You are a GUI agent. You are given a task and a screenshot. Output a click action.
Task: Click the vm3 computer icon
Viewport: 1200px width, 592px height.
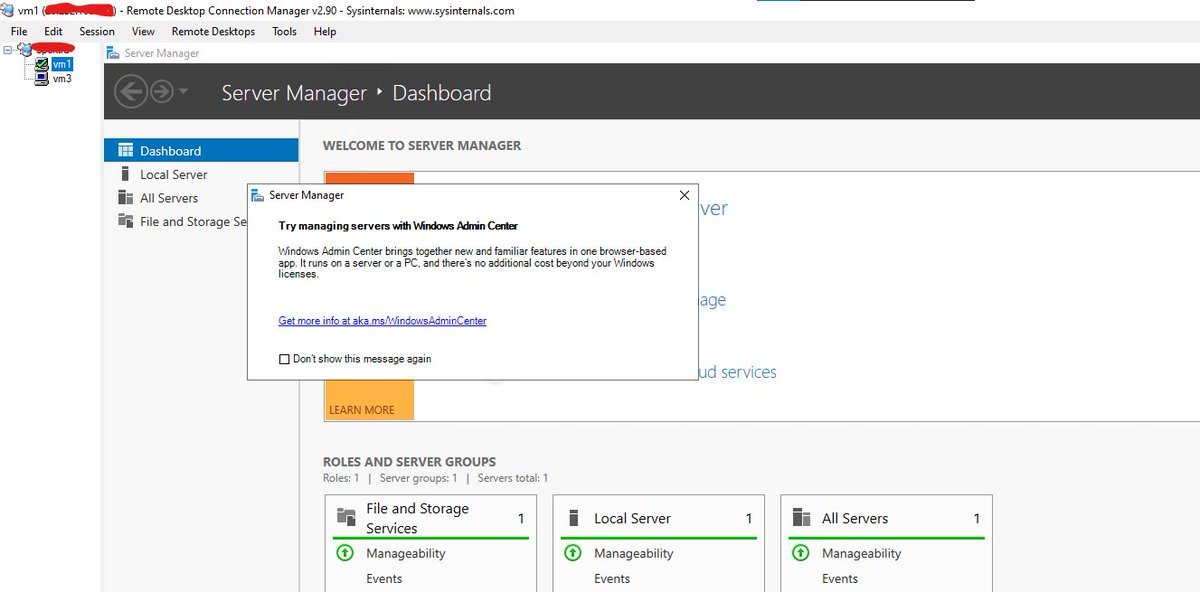coord(41,78)
